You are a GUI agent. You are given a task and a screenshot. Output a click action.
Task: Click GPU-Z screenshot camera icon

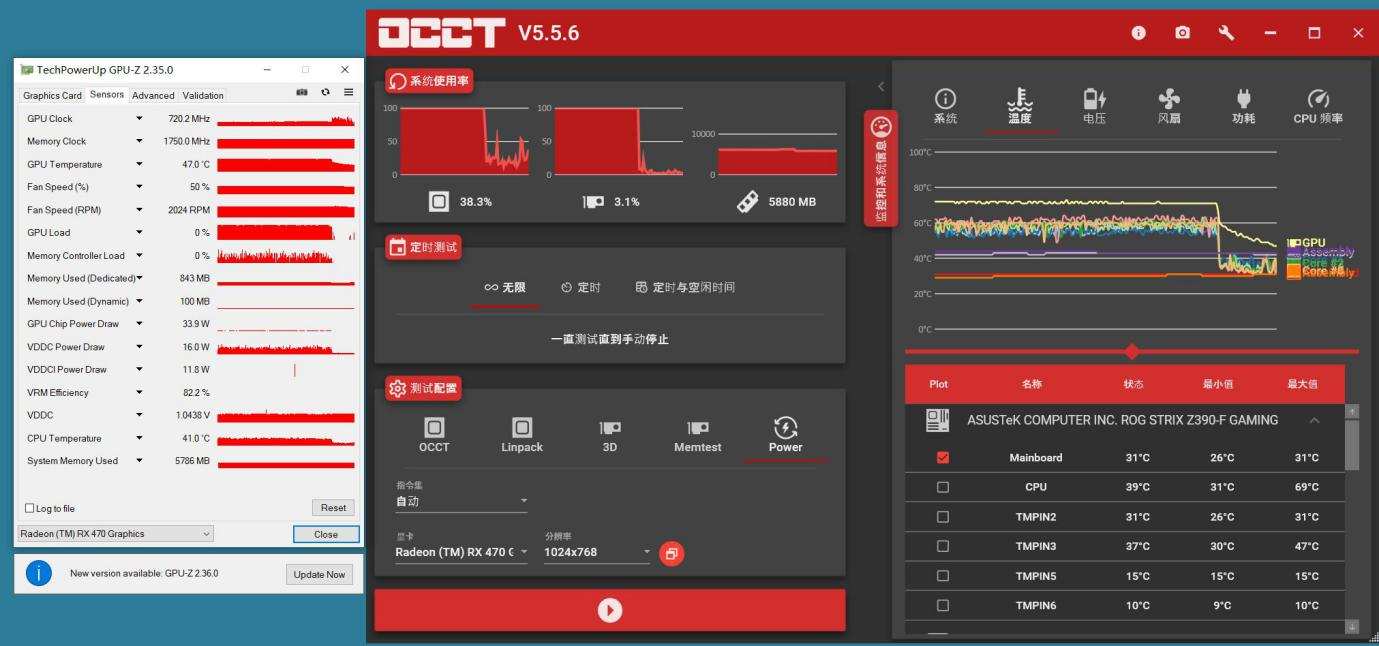pos(302,92)
